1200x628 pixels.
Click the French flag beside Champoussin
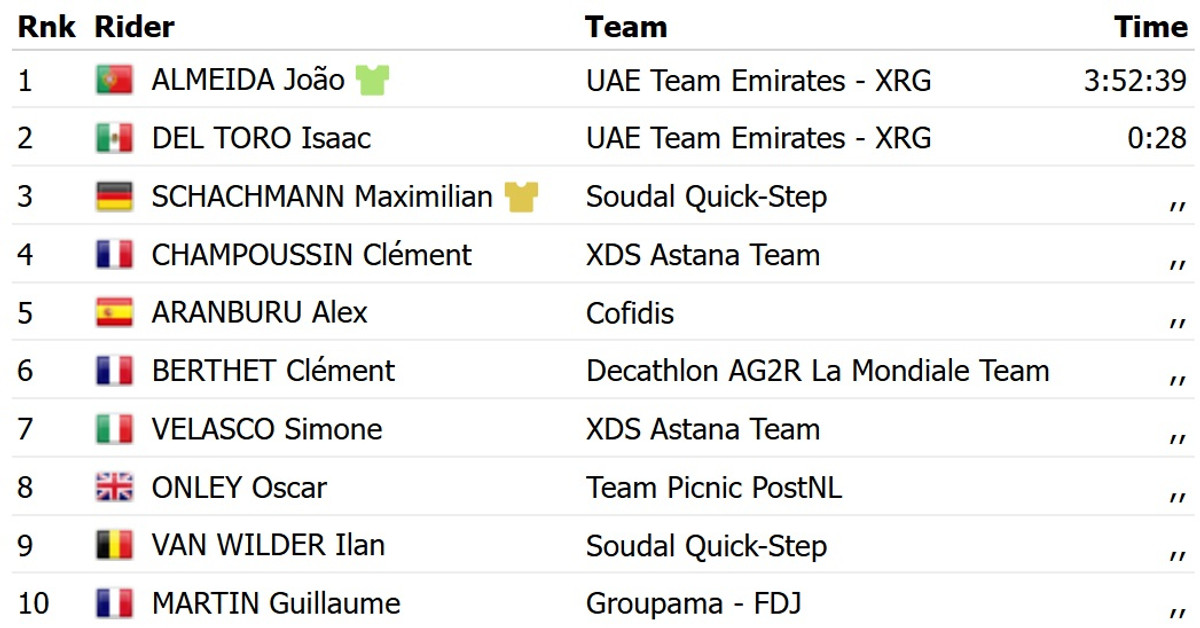coord(114,255)
